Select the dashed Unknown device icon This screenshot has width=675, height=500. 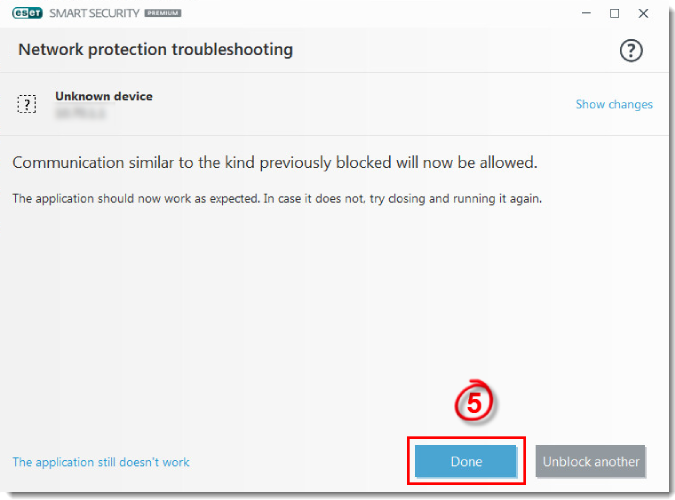[27, 104]
